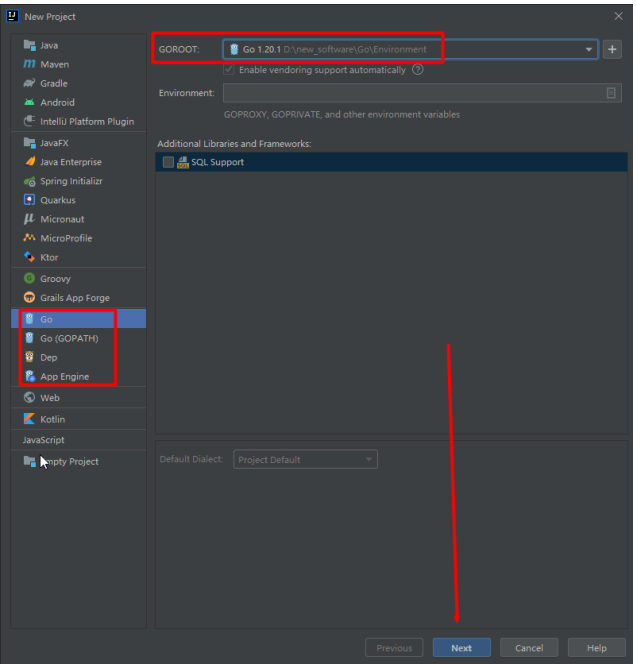Cancel the New Project dialog
Screen dimensions: 636x664
529,648
